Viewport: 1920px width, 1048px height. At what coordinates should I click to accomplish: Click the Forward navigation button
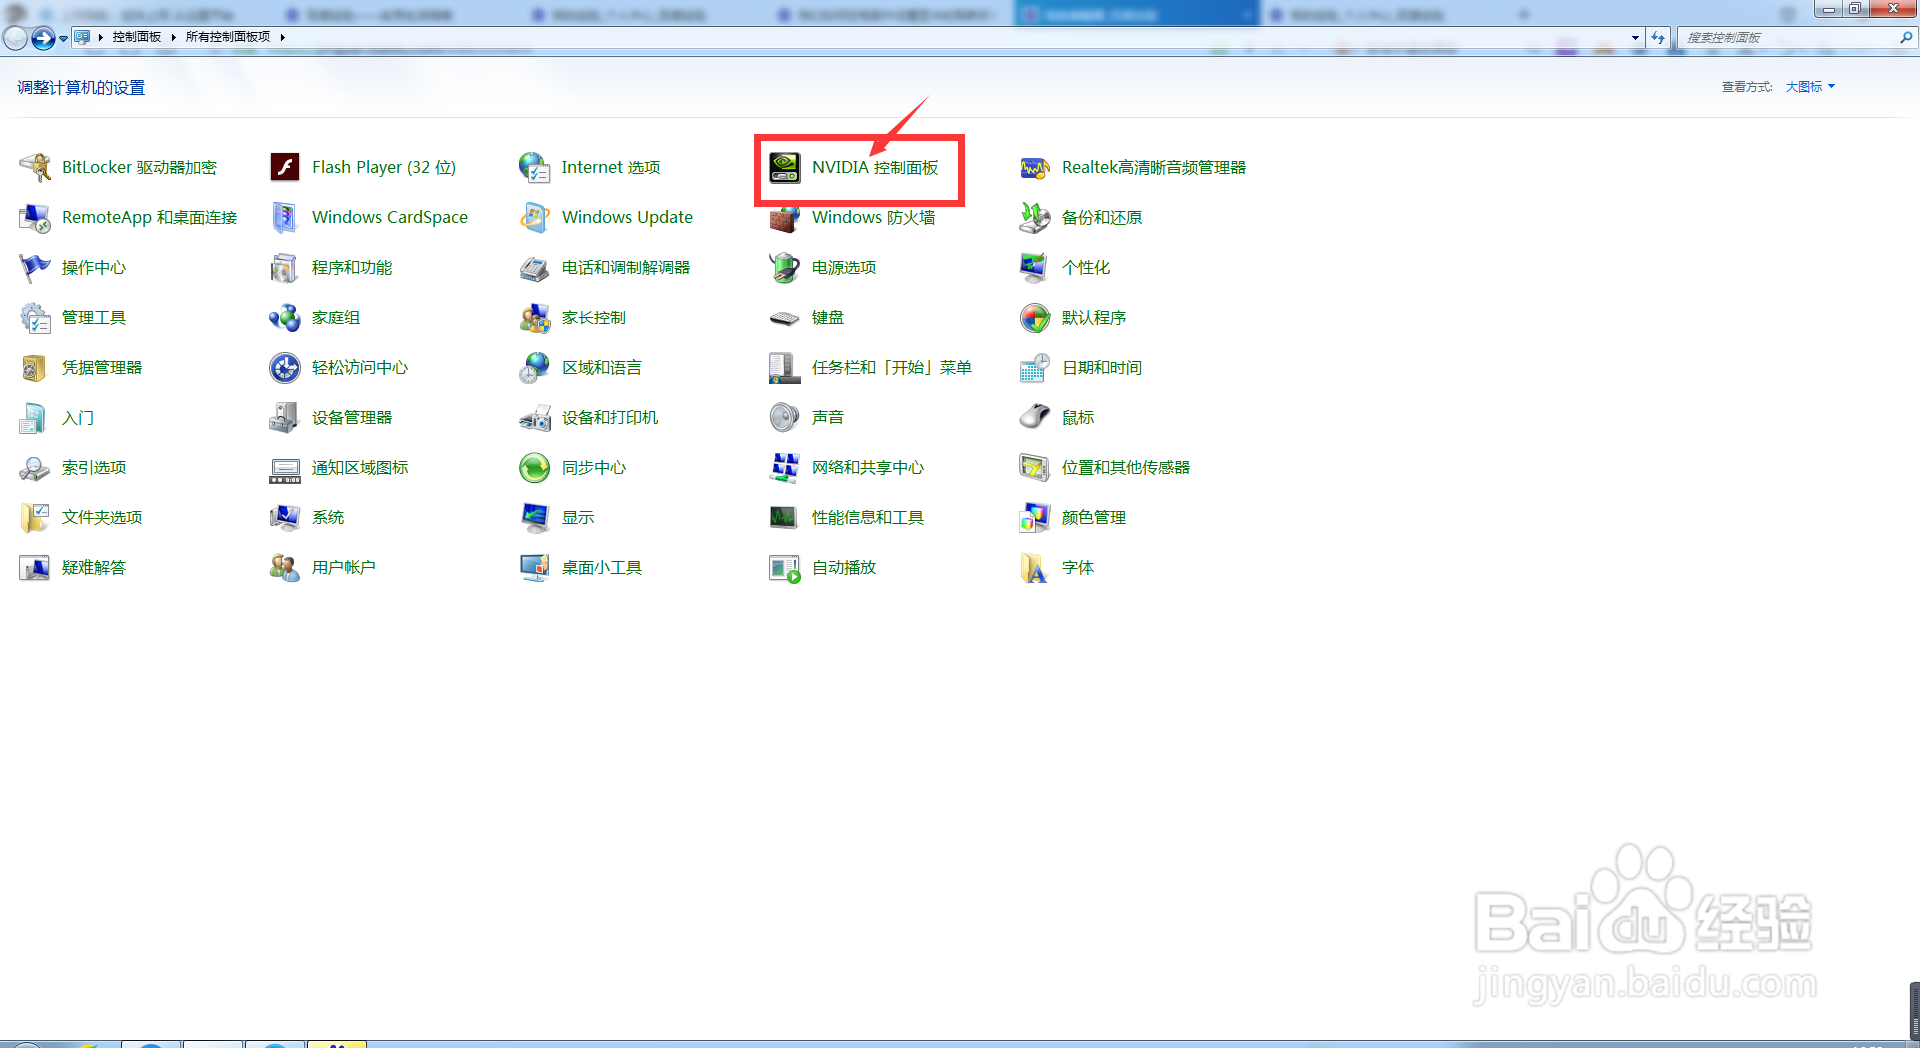pyautogui.click(x=43, y=38)
